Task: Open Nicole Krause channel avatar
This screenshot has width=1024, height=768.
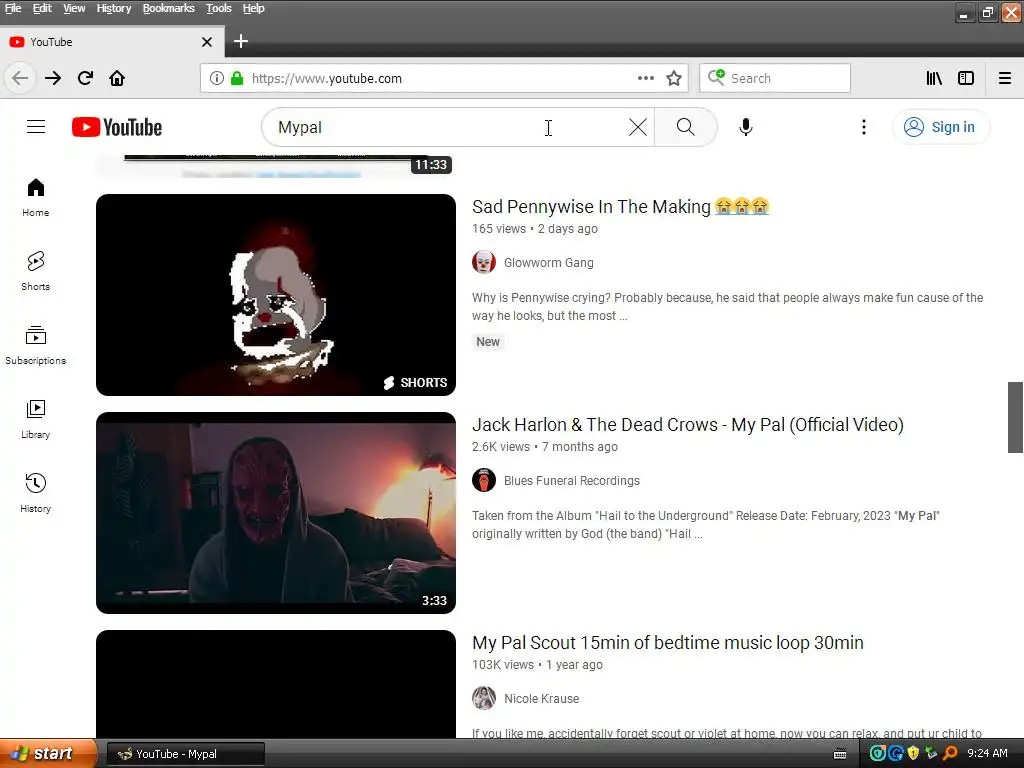Action: point(484,698)
